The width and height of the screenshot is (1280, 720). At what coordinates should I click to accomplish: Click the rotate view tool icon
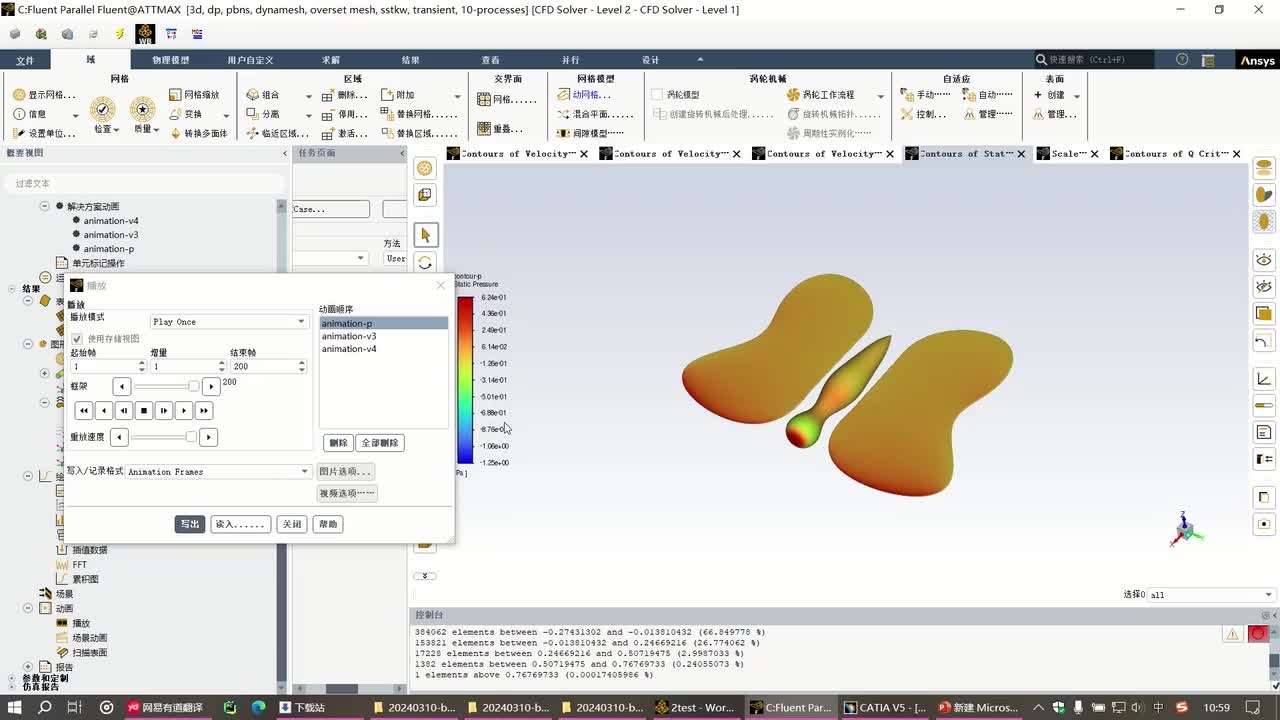[425, 262]
